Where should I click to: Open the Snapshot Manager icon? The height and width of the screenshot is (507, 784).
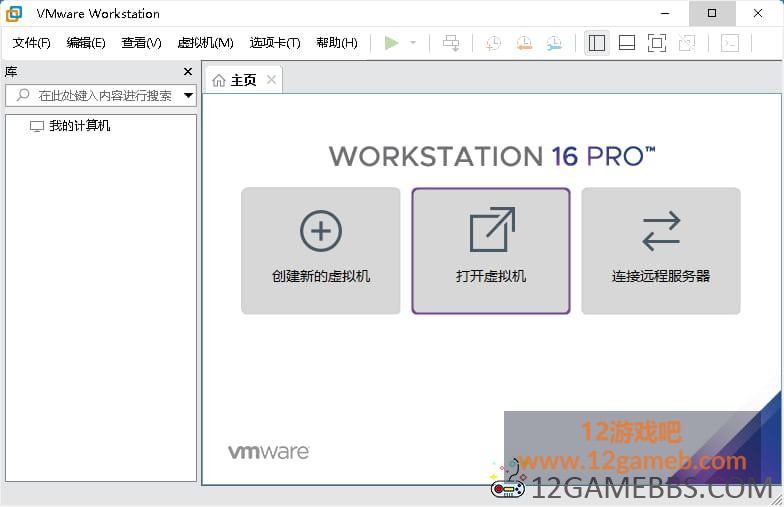(554, 43)
